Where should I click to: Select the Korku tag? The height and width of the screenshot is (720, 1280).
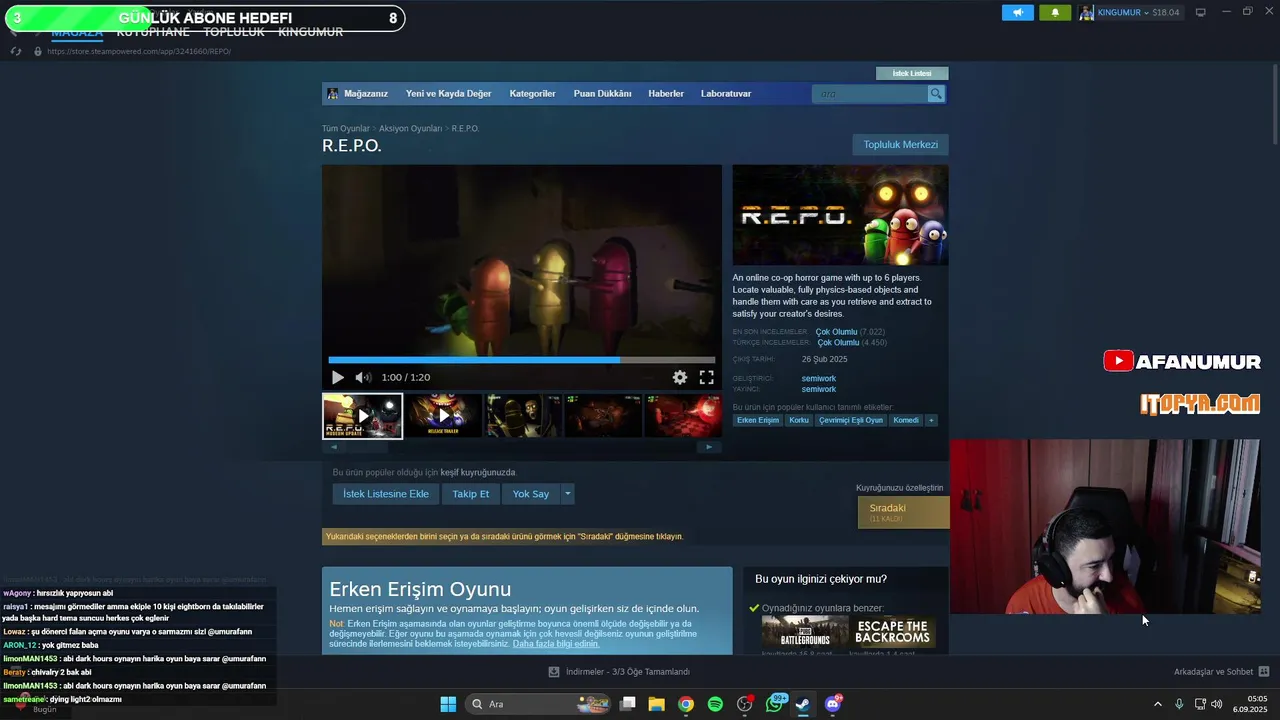799,420
